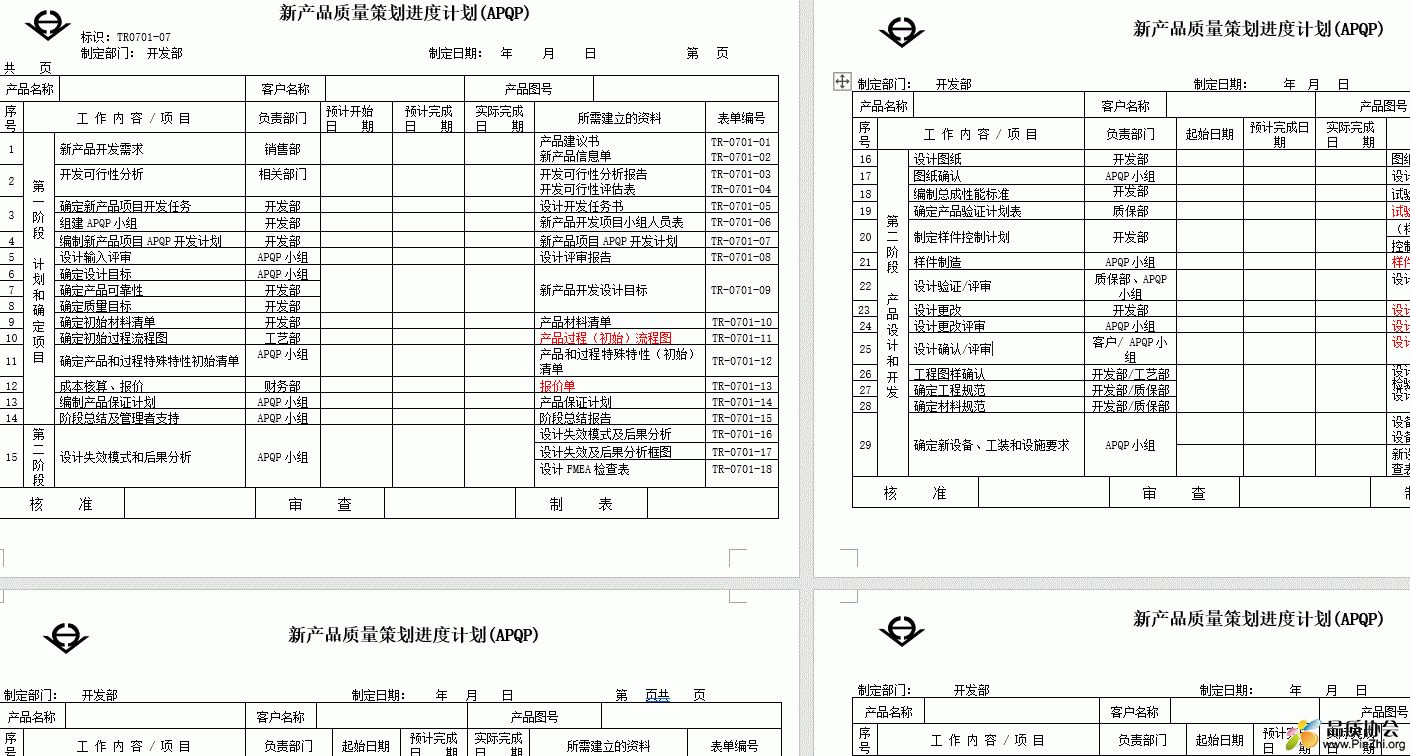Click 编制产品保证计划 row text
Screen dimensions: 1410x756
click(x=107, y=402)
